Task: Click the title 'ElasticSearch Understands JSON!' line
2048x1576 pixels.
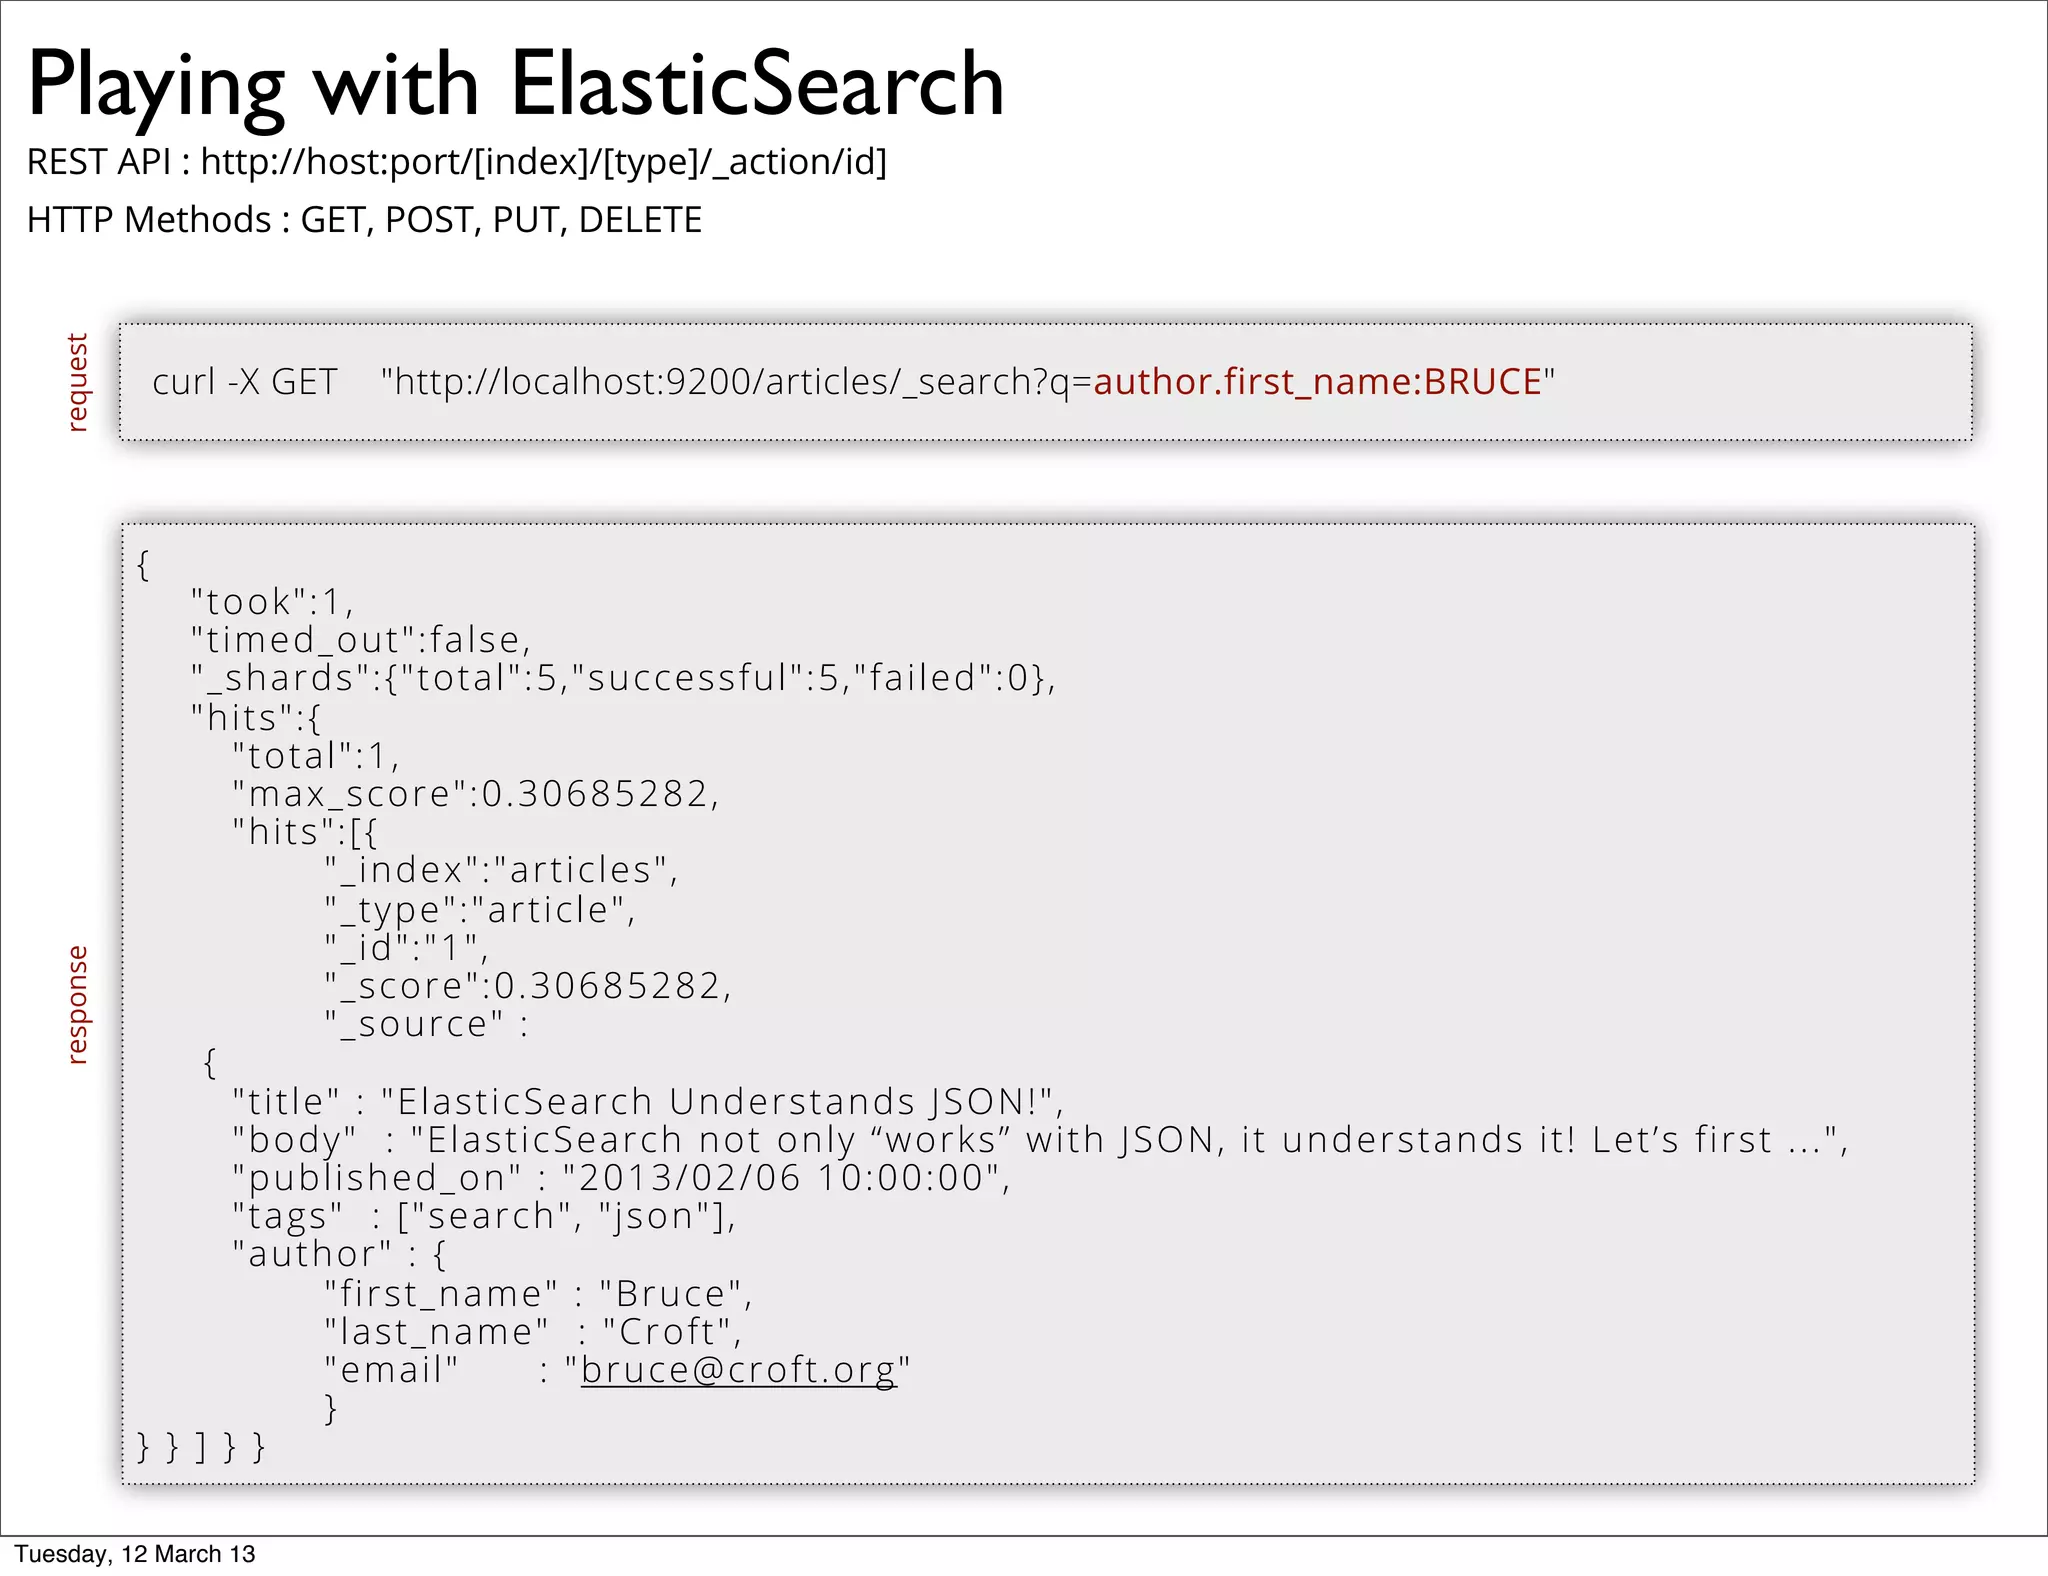Action: [648, 1102]
